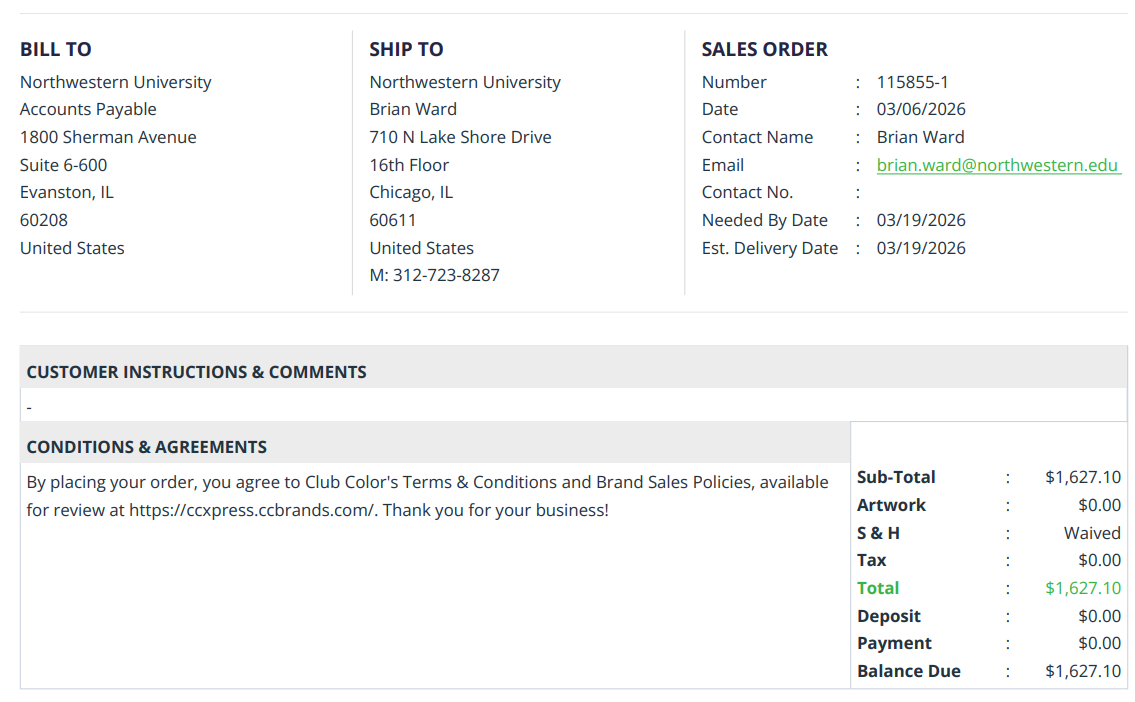Open the brian.ward@northwestern.edu email link
This screenshot has width=1135, height=702.
pyautogui.click(x=998, y=165)
